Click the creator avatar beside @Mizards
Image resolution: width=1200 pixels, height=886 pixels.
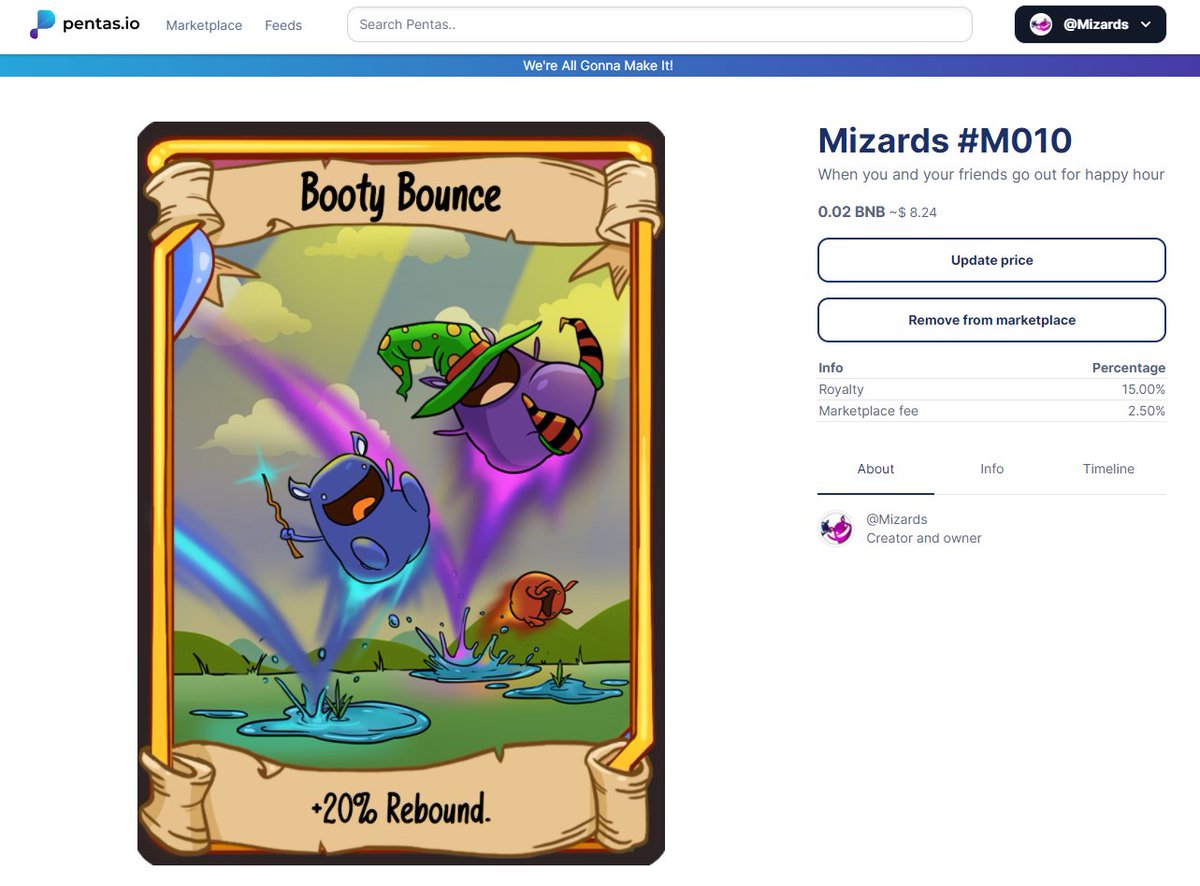836,528
